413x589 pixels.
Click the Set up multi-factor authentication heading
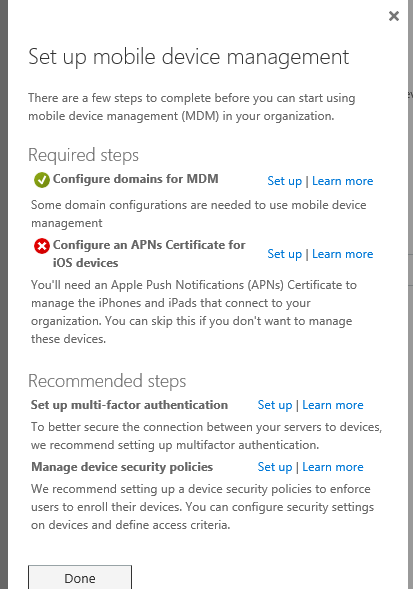tap(129, 405)
